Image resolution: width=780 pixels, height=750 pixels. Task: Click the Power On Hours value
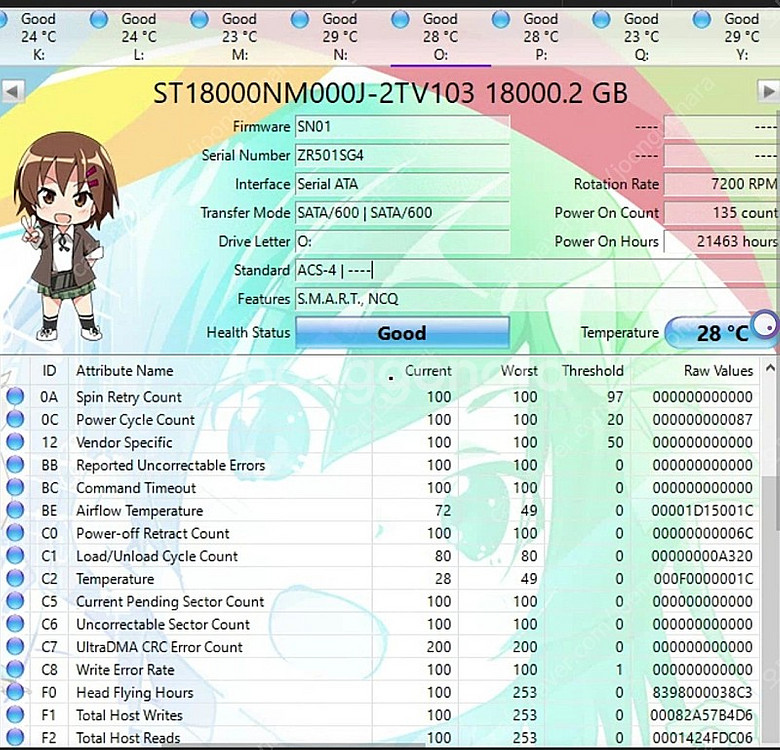(722, 242)
